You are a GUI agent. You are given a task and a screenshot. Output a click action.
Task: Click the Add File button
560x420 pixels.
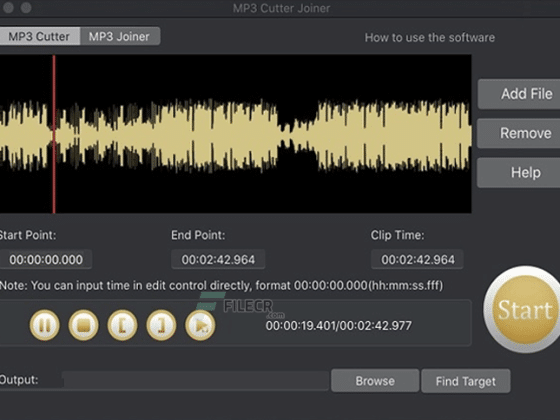(x=519, y=94)
